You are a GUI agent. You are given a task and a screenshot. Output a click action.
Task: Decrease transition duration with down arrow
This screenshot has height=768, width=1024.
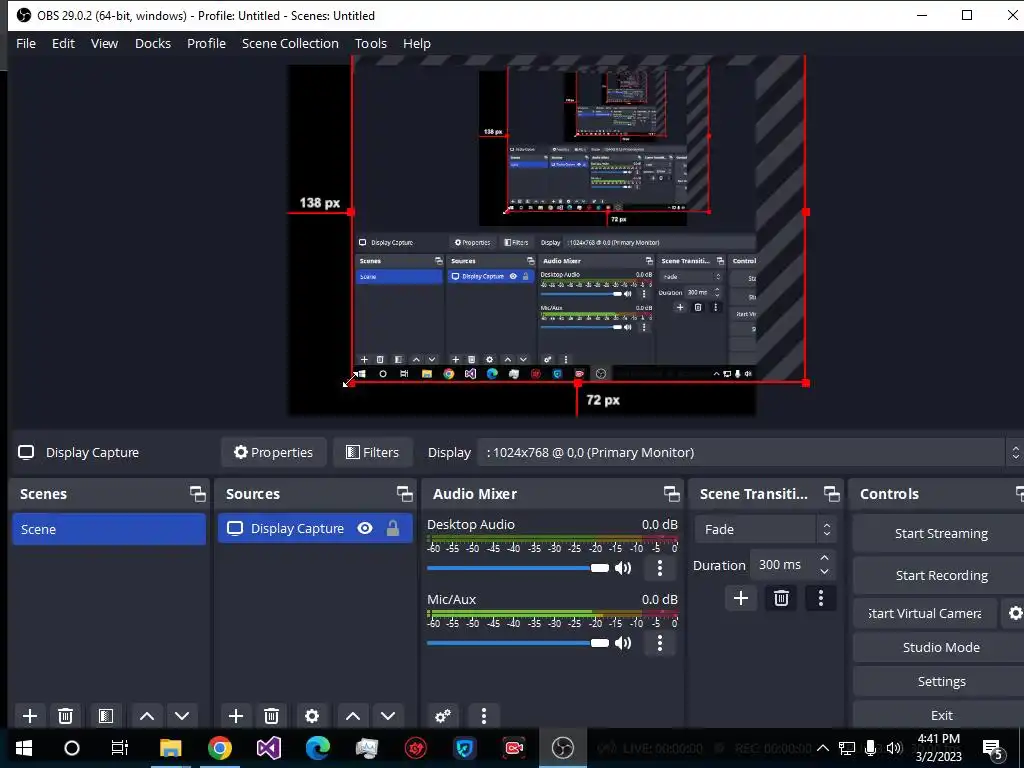pos(824,571)
